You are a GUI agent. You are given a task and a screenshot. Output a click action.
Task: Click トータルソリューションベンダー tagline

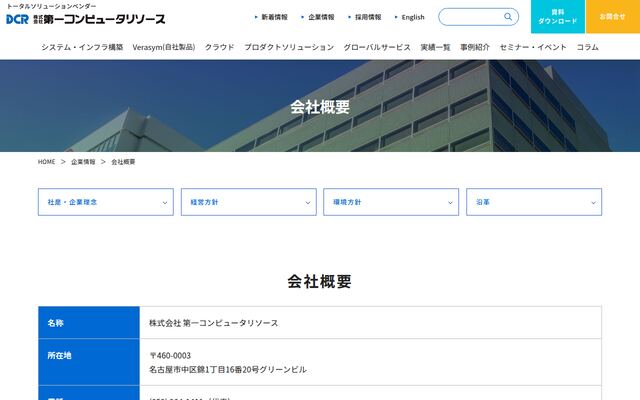51,6
